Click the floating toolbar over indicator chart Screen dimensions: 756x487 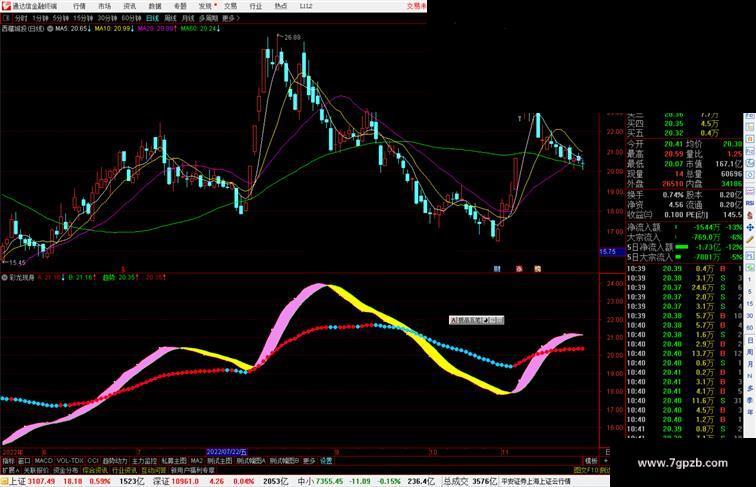tap(476, 320)
